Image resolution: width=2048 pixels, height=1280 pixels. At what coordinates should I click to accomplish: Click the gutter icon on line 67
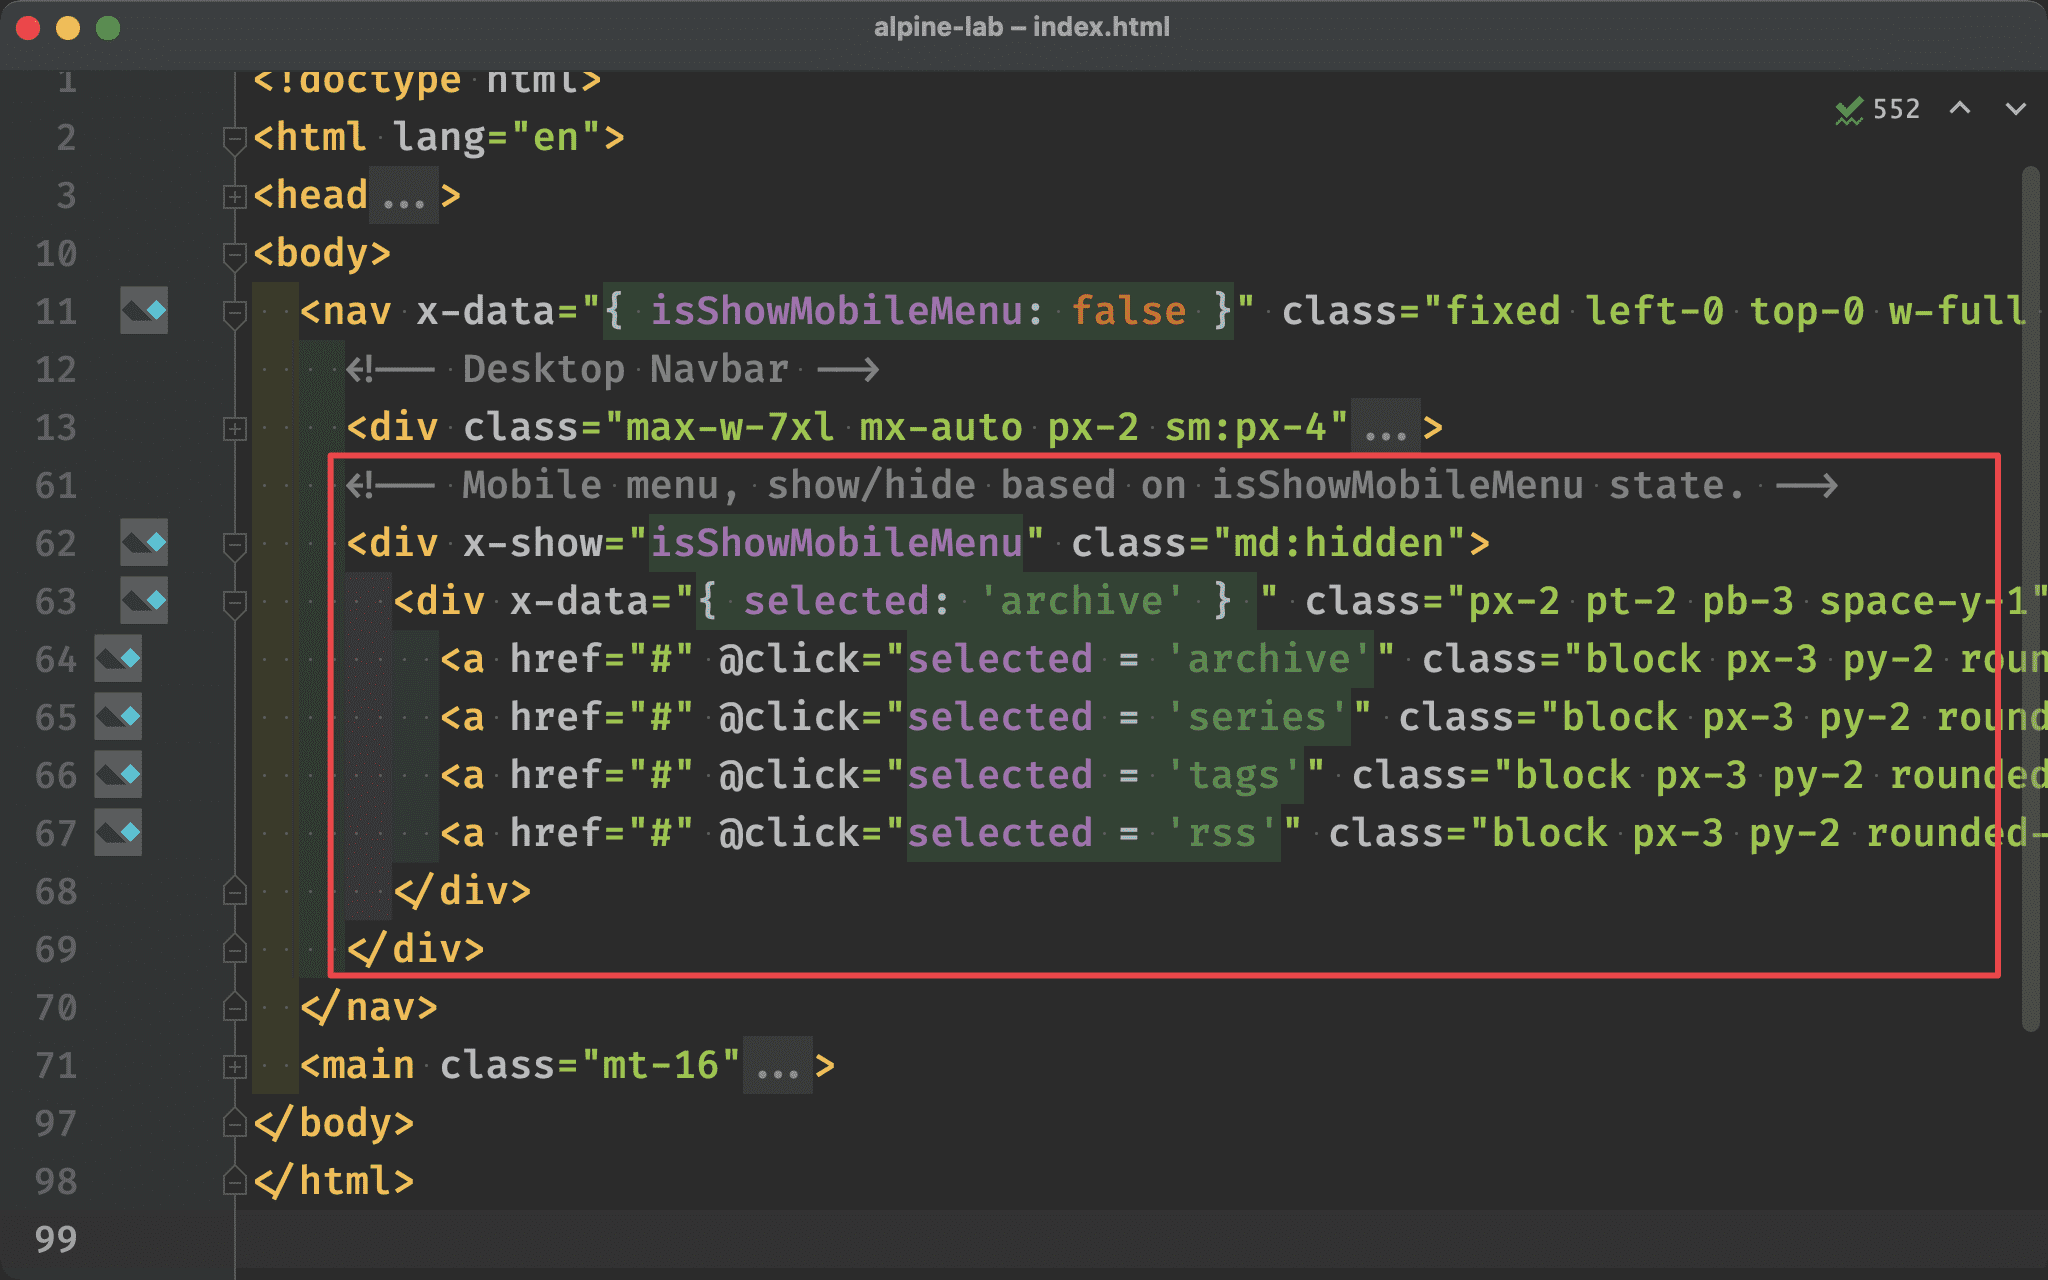pyautogui.click(x=118, y=833)
